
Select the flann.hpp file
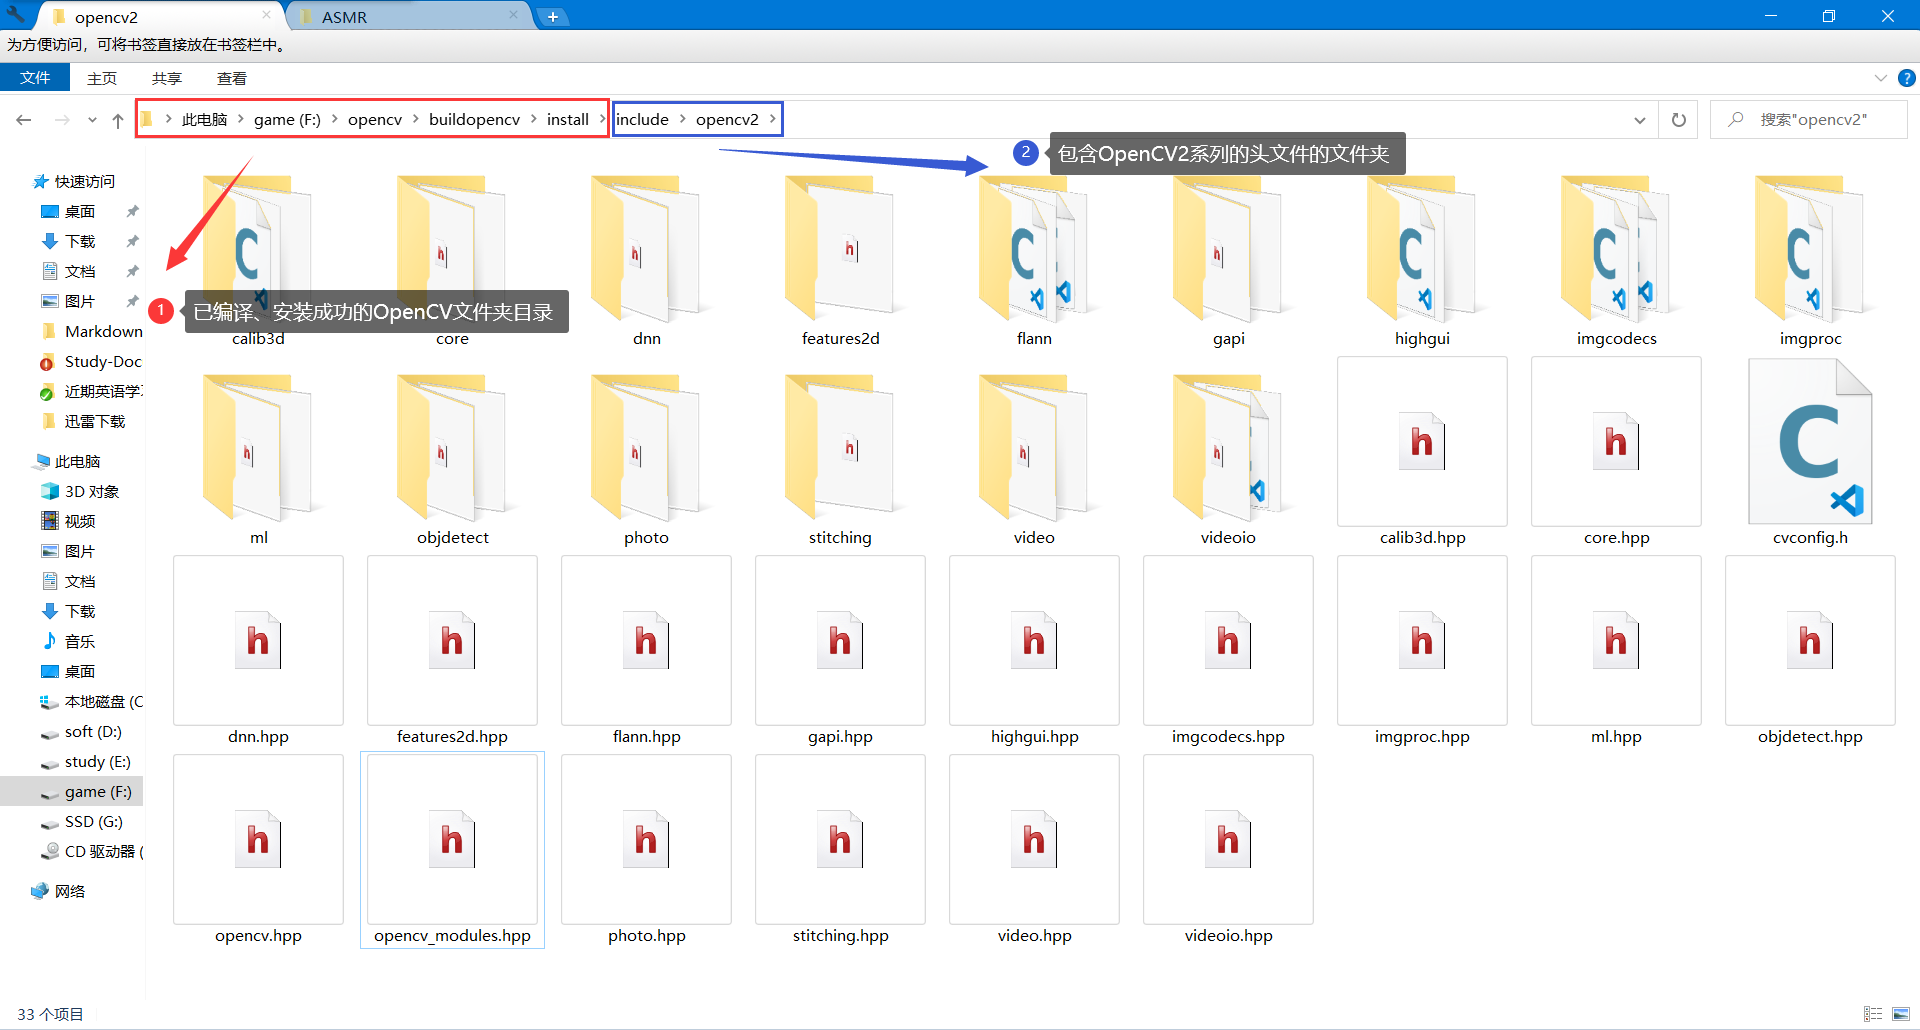tap(646, 651)
